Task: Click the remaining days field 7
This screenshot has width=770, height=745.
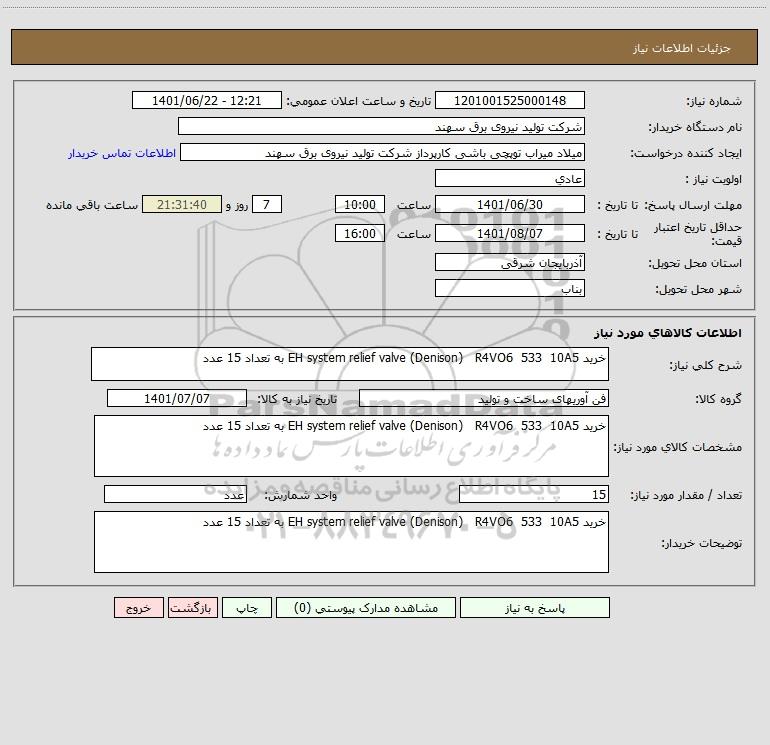Action: 267,204
